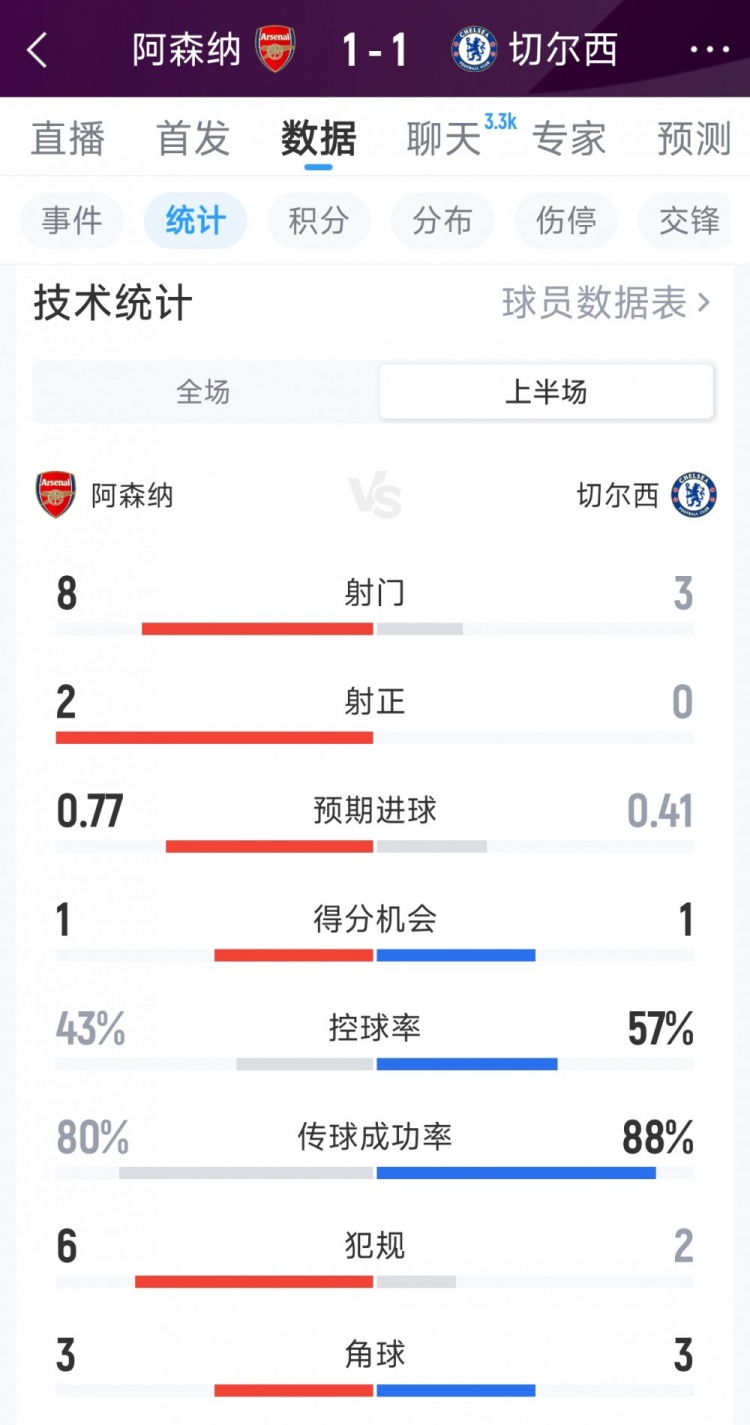The image size is (750, 1425).
Task: Open the 聊天 chat tab
Action: point(443,140)
